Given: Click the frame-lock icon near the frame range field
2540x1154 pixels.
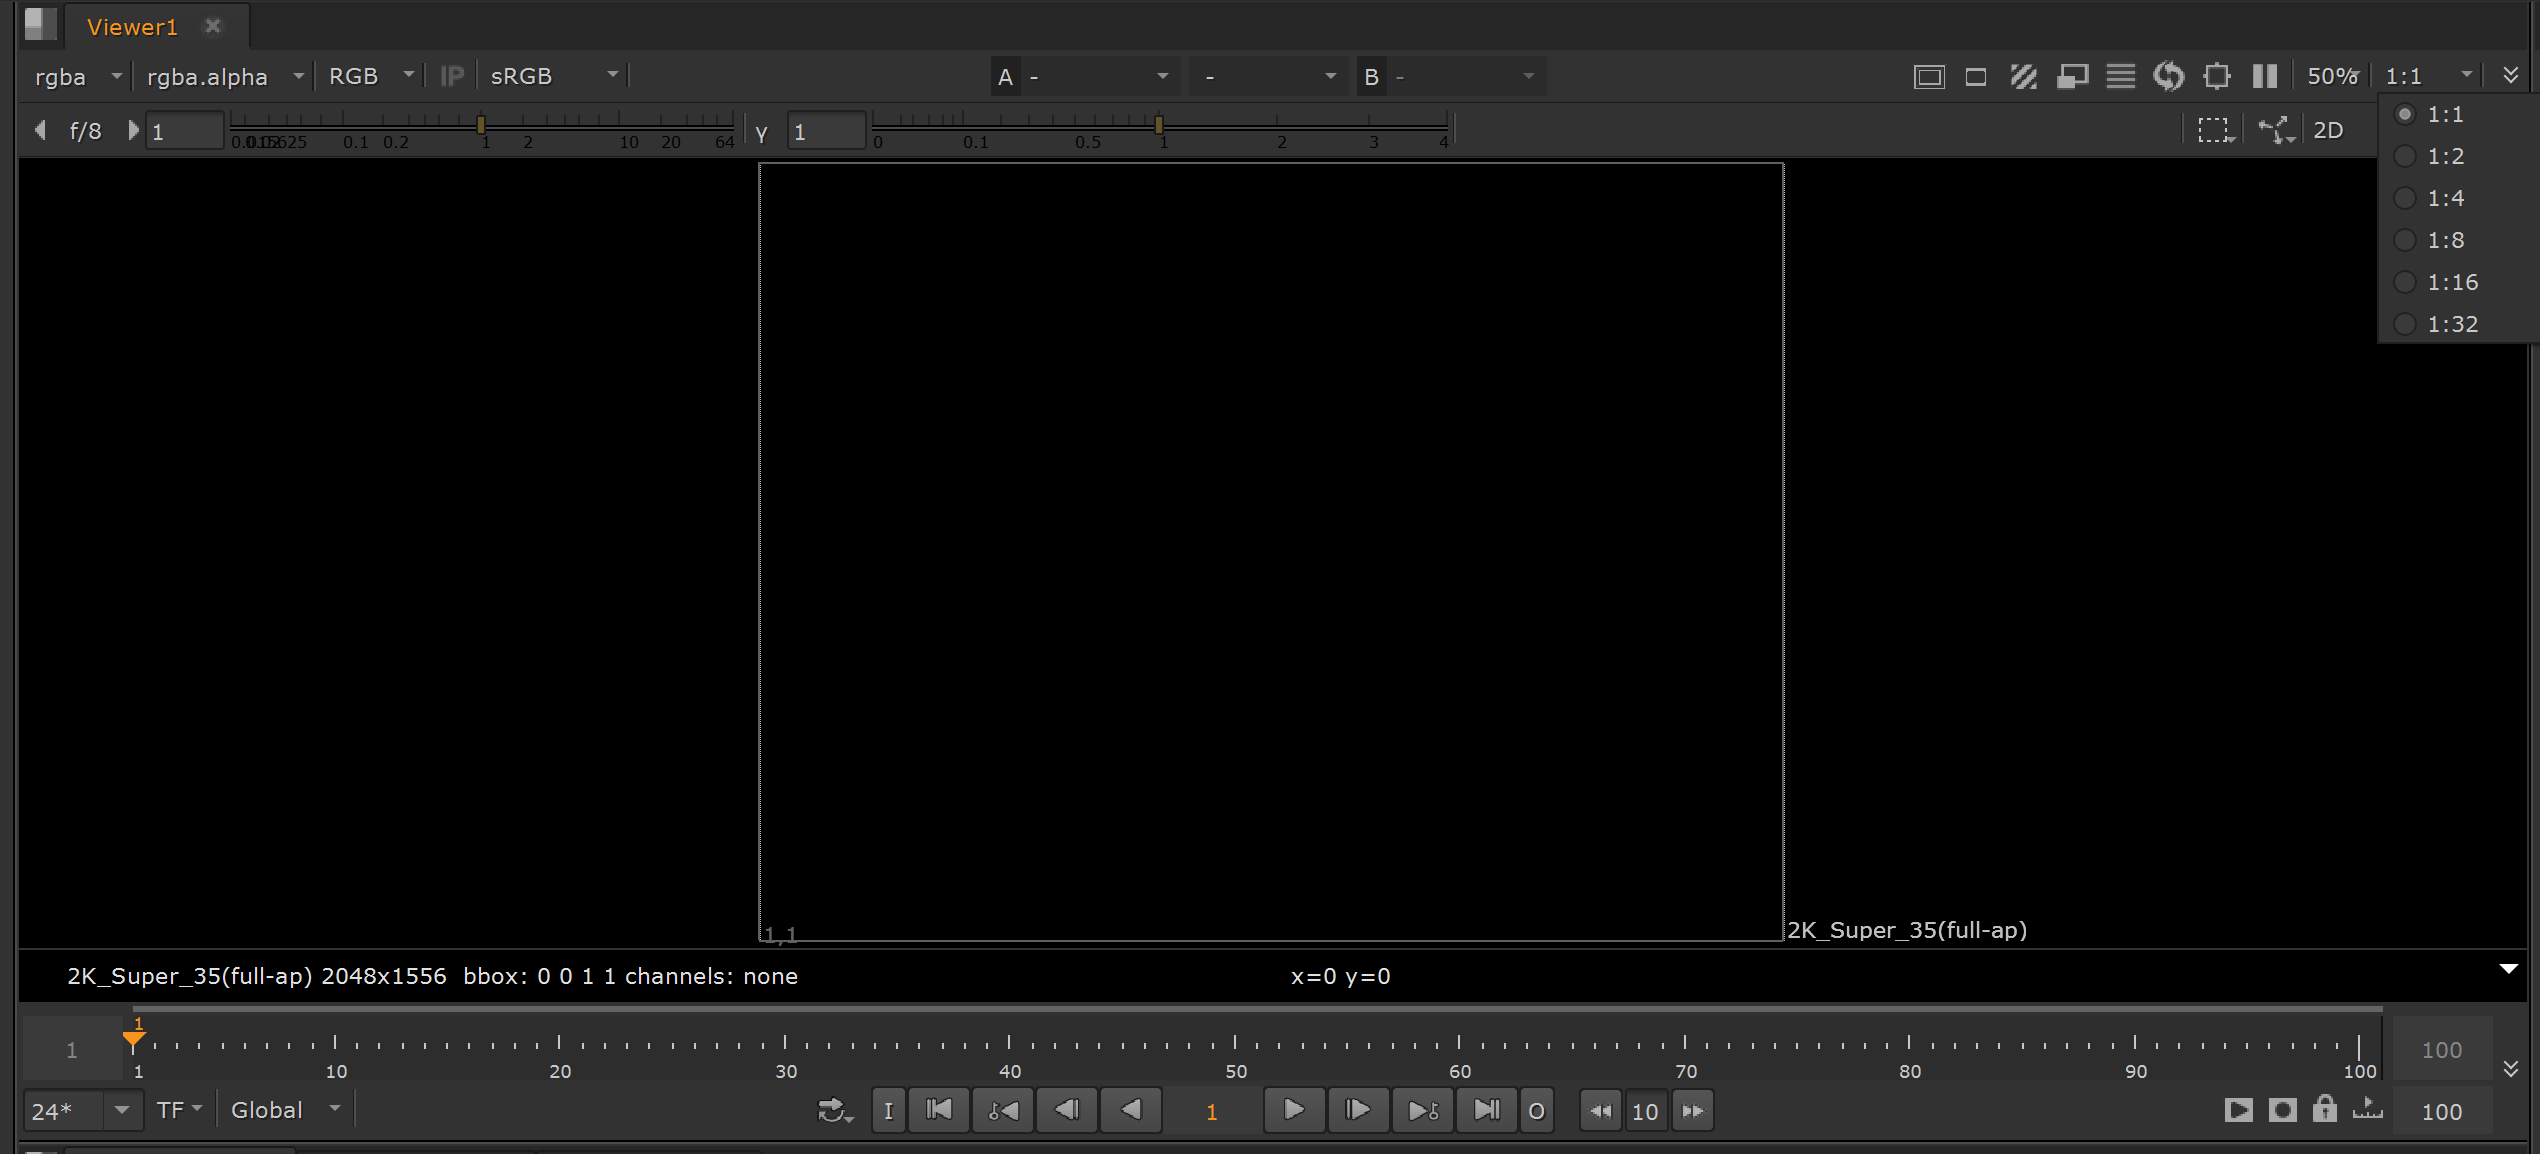Looking at the screenshot, I should (2325, 1110).
